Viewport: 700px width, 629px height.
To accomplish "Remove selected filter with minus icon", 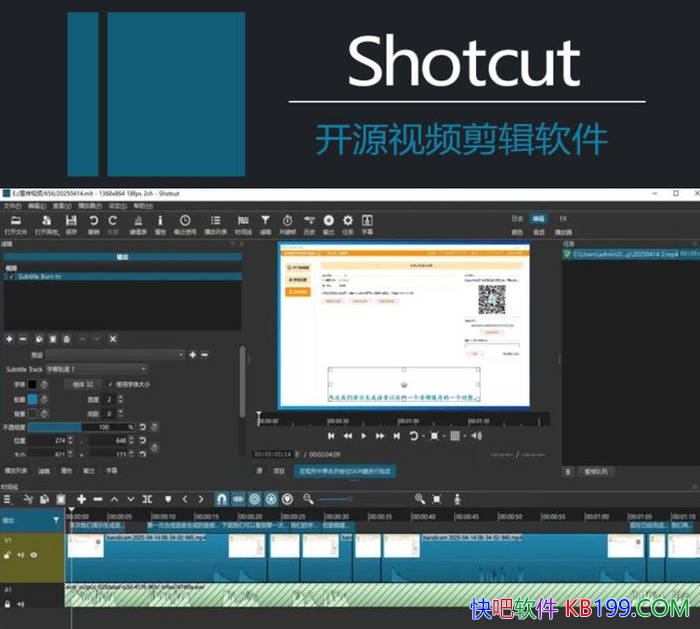I will point(23,339).
